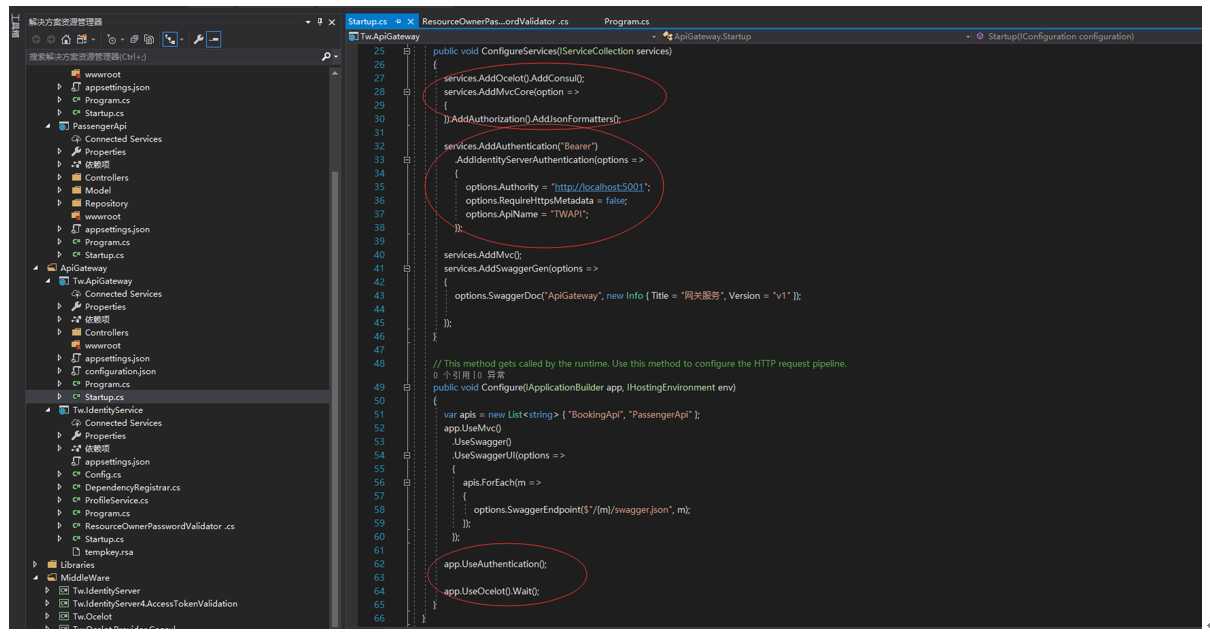Viewport: 1210px width, 635px height.
Task: Click the pending changes filter clock icon
Action: pyautogui.click(x=112, y=39)
